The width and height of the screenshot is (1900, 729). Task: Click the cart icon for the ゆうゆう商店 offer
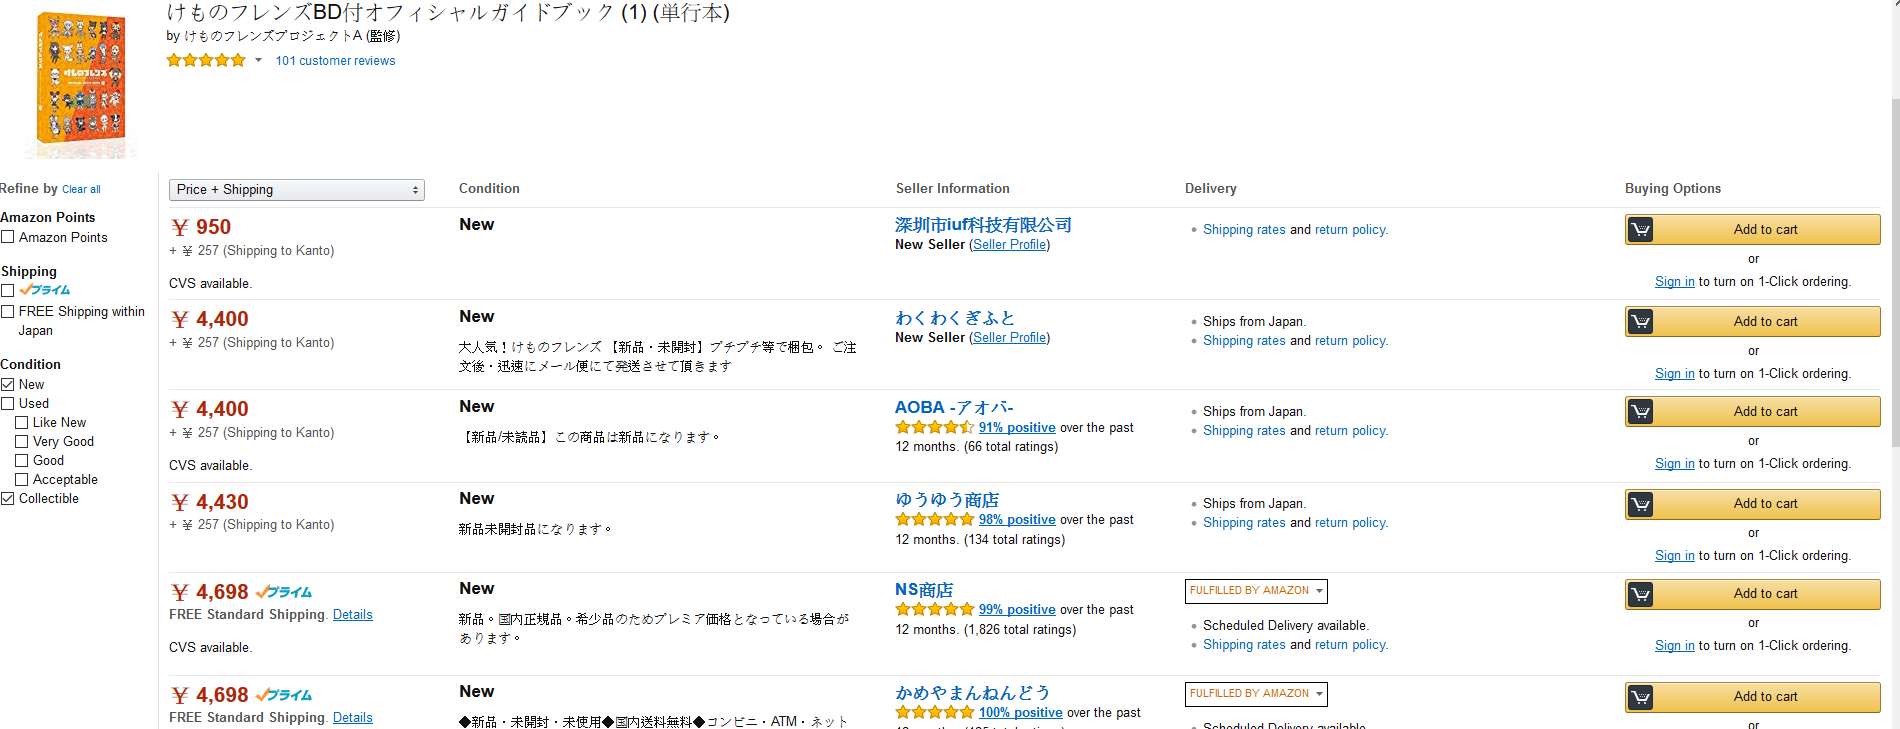1640,504
